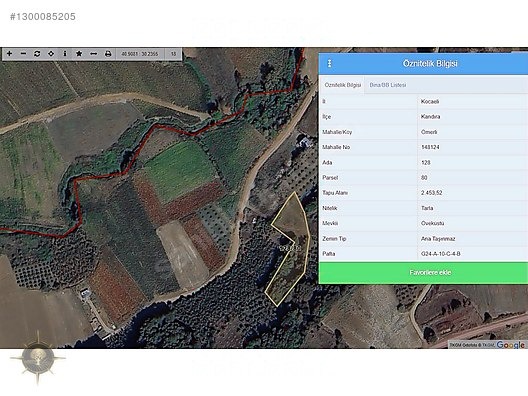Click the listing number #1300085205
This screenshot has height=396, width=528.
click(43, 16)
